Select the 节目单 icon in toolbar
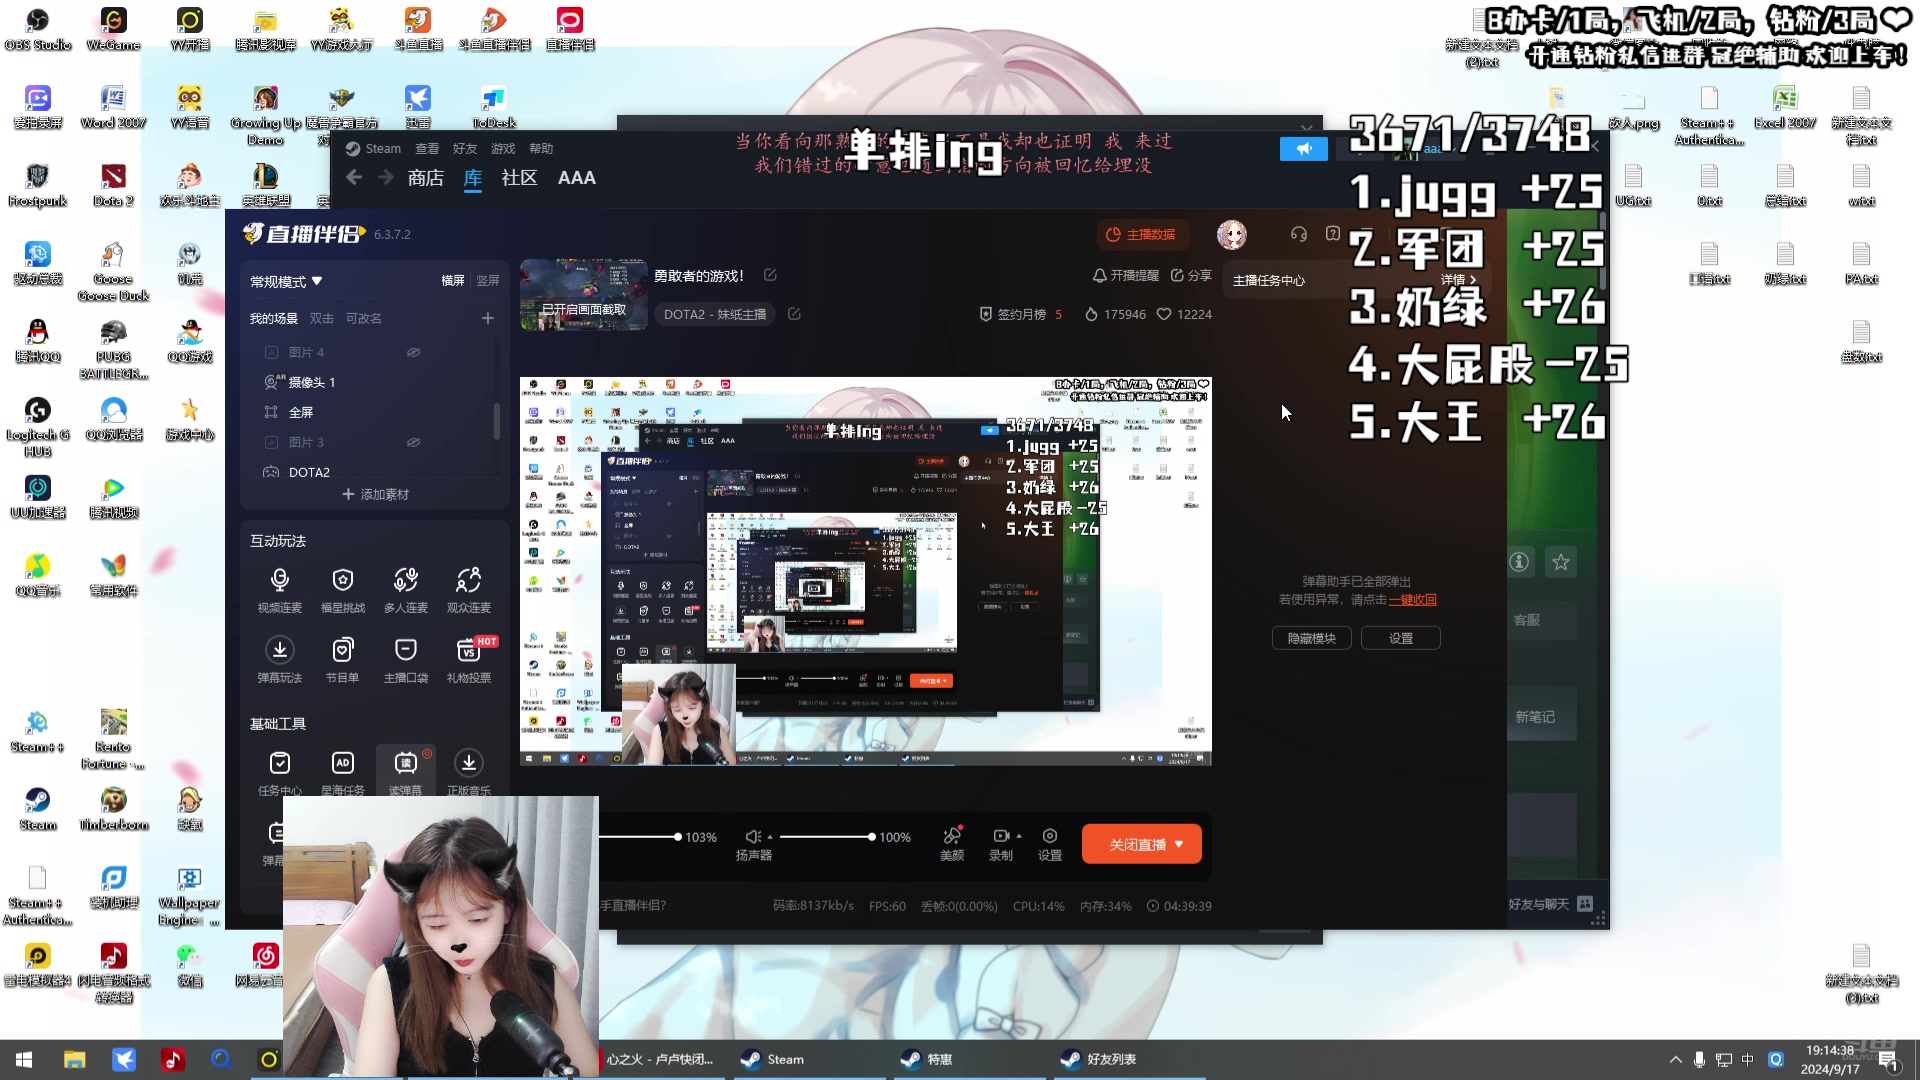 point(343,650)
